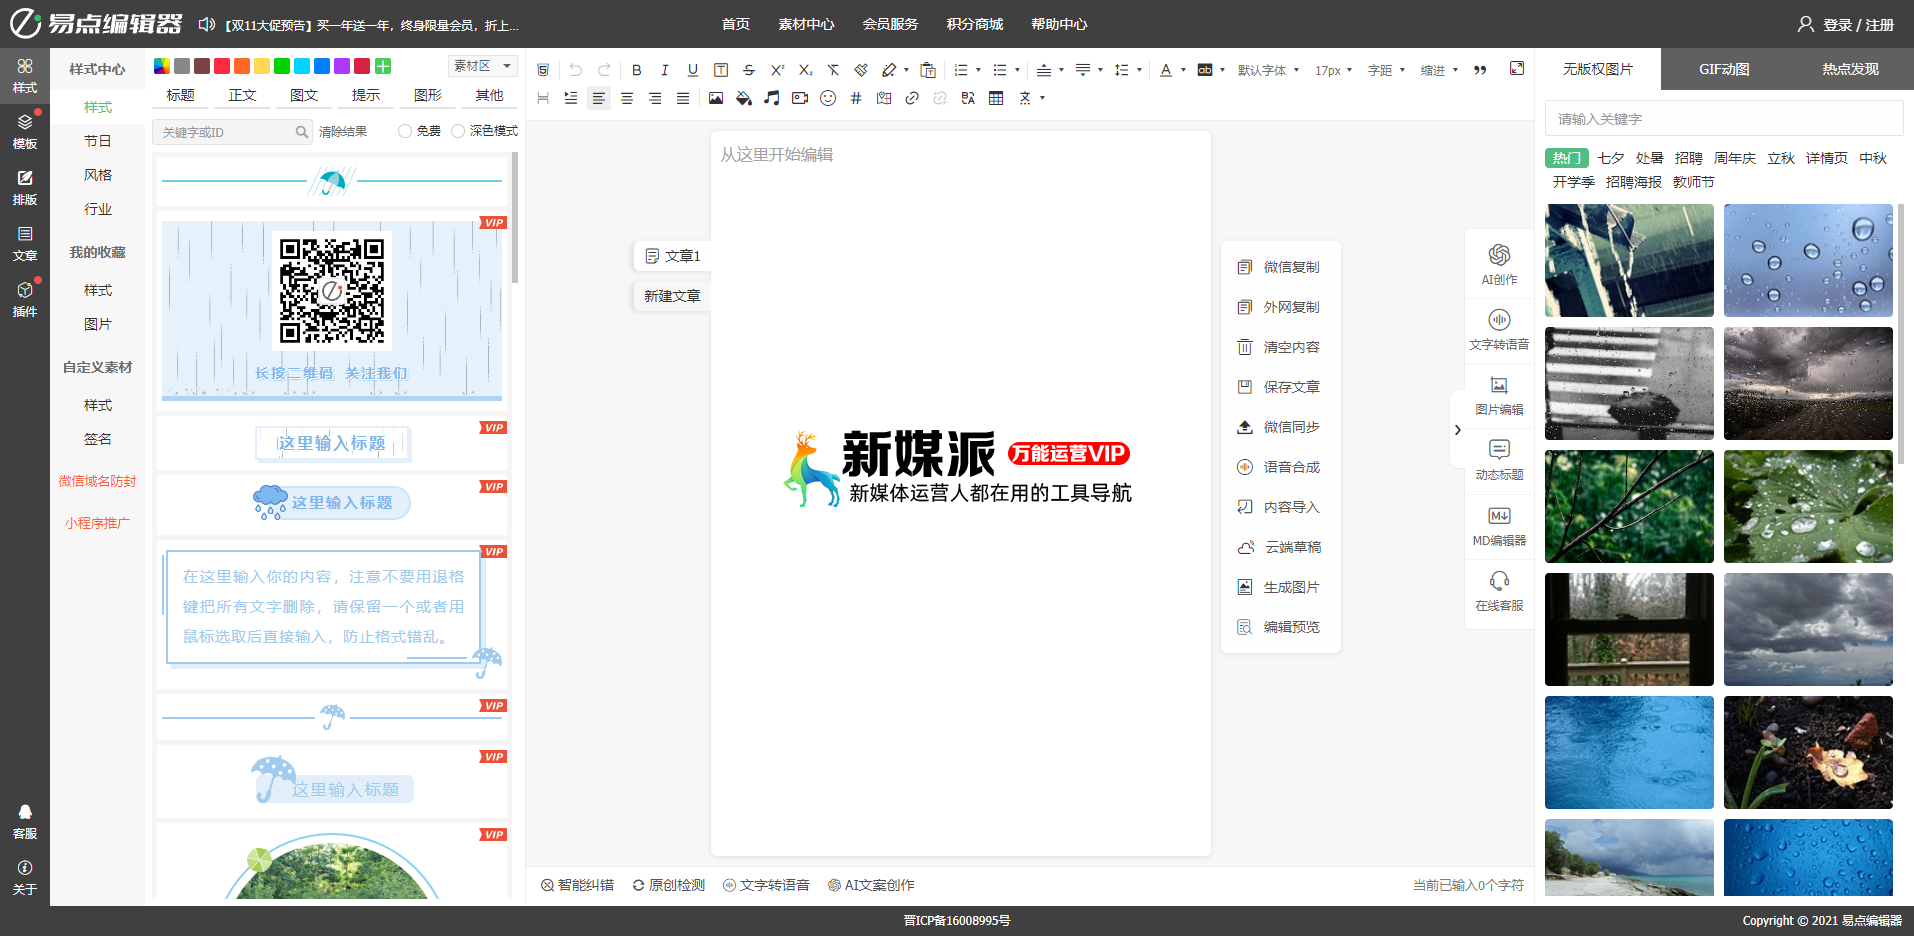
Task: Collapse the right panel with chevron arrow
Action: (x=1458, y=430)
